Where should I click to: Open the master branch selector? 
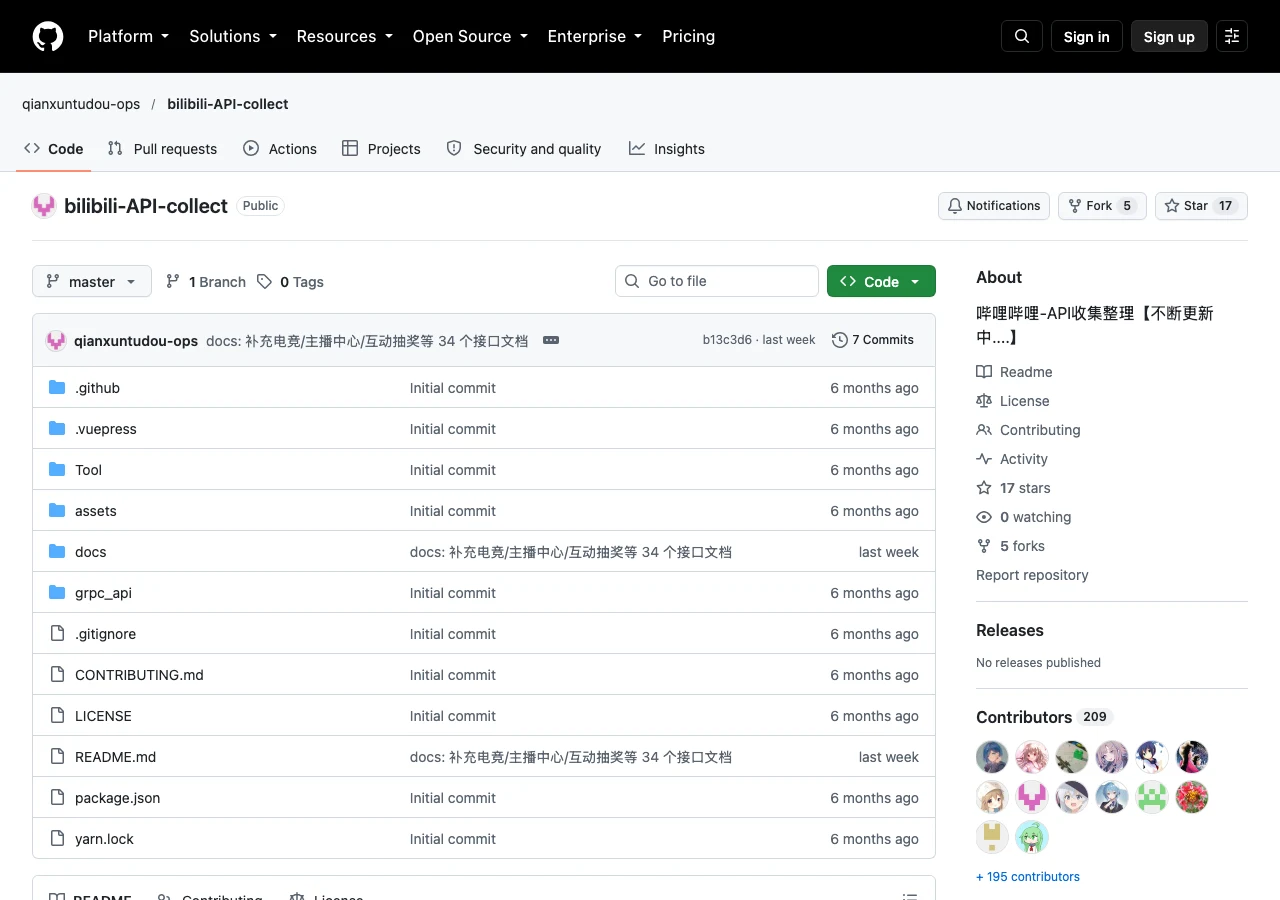[x=92, y=282]
